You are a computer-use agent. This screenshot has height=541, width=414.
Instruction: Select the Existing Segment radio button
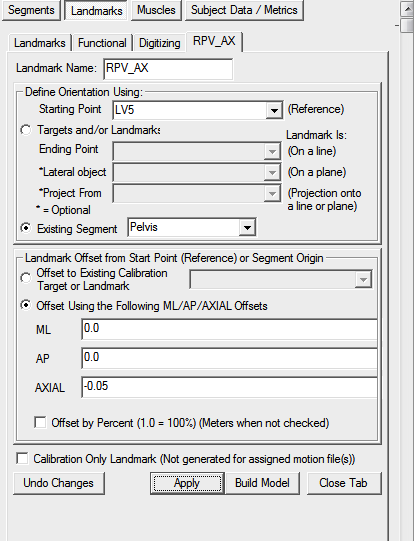tap(25, 228)
